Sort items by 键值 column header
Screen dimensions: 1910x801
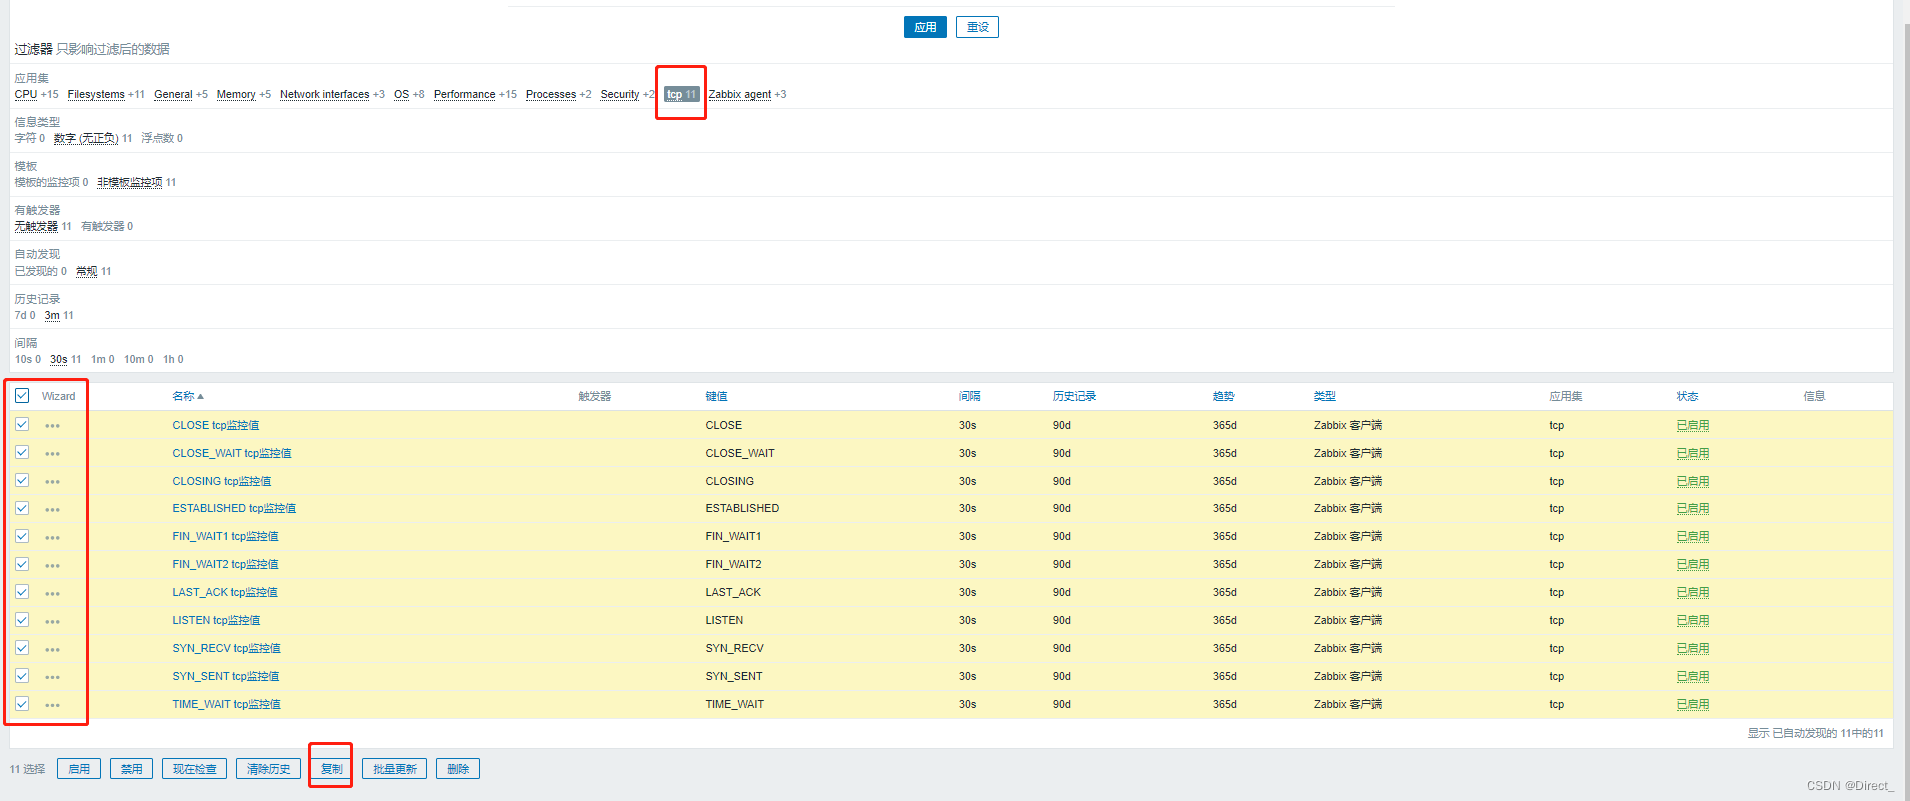pyautogui.click(x=716, y=396)
